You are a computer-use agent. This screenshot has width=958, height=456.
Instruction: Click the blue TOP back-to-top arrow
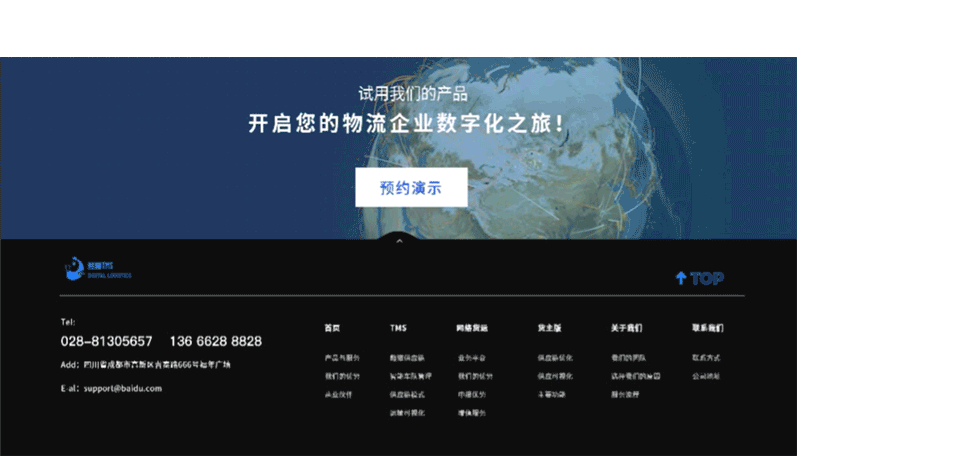700,279
